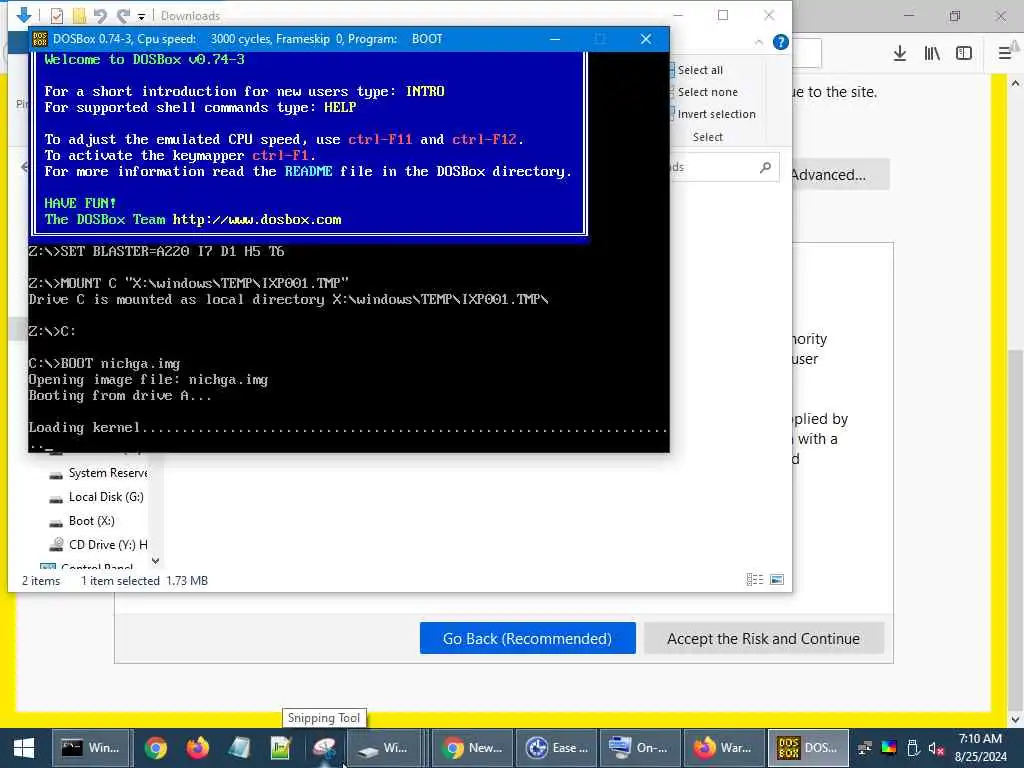1024x768 pixels.
Task: Click the green notepad taskbar icon
Action: 281,748
